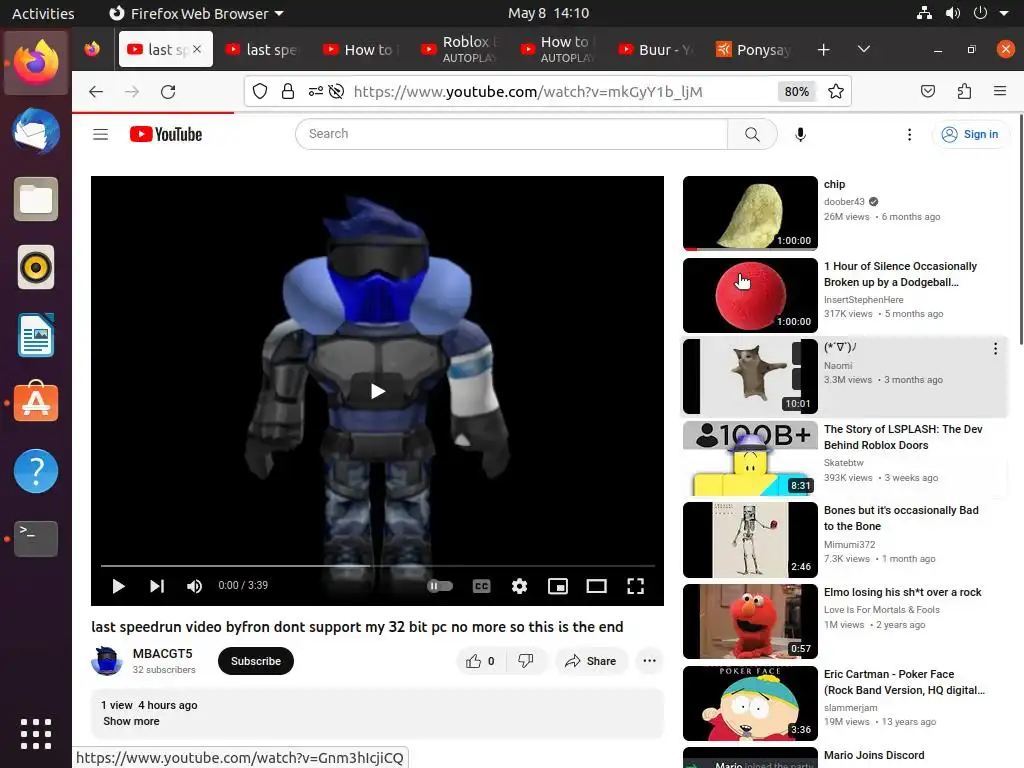Like the video with thumbs up
1024x768 pixels.
[480, 661]
